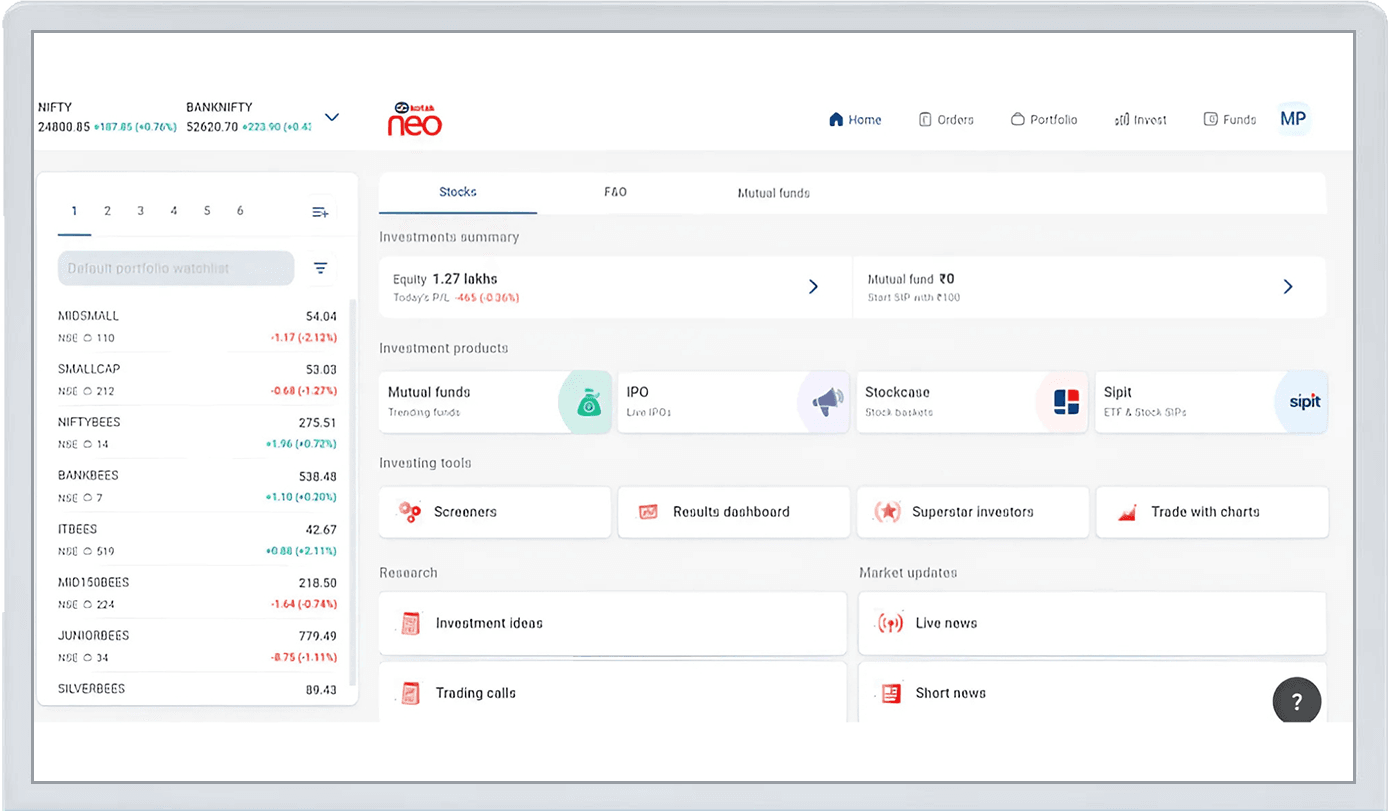Expand Equity investments summary arrow

click(813, 287)
